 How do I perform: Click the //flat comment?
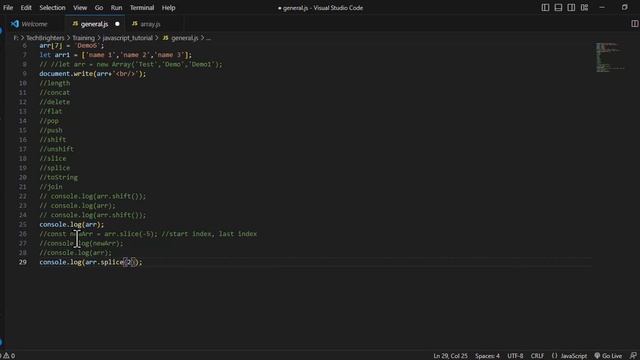click(51, 111)
